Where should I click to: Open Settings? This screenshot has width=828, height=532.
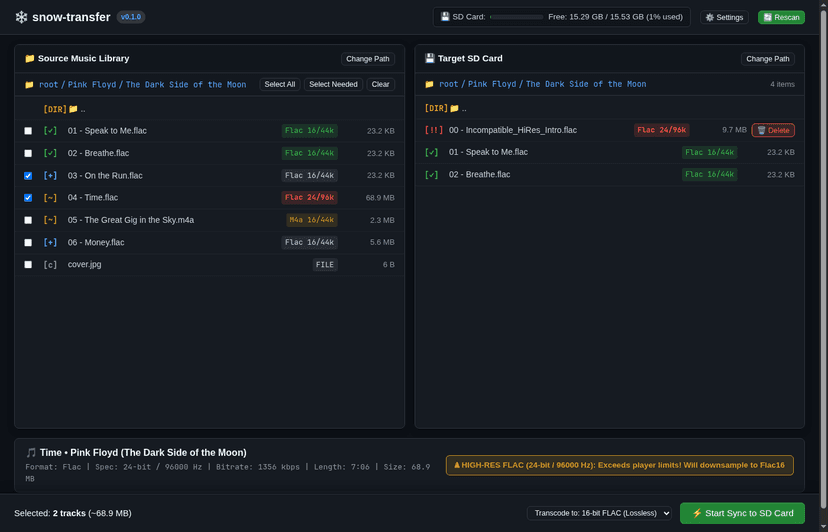point(724,17)
